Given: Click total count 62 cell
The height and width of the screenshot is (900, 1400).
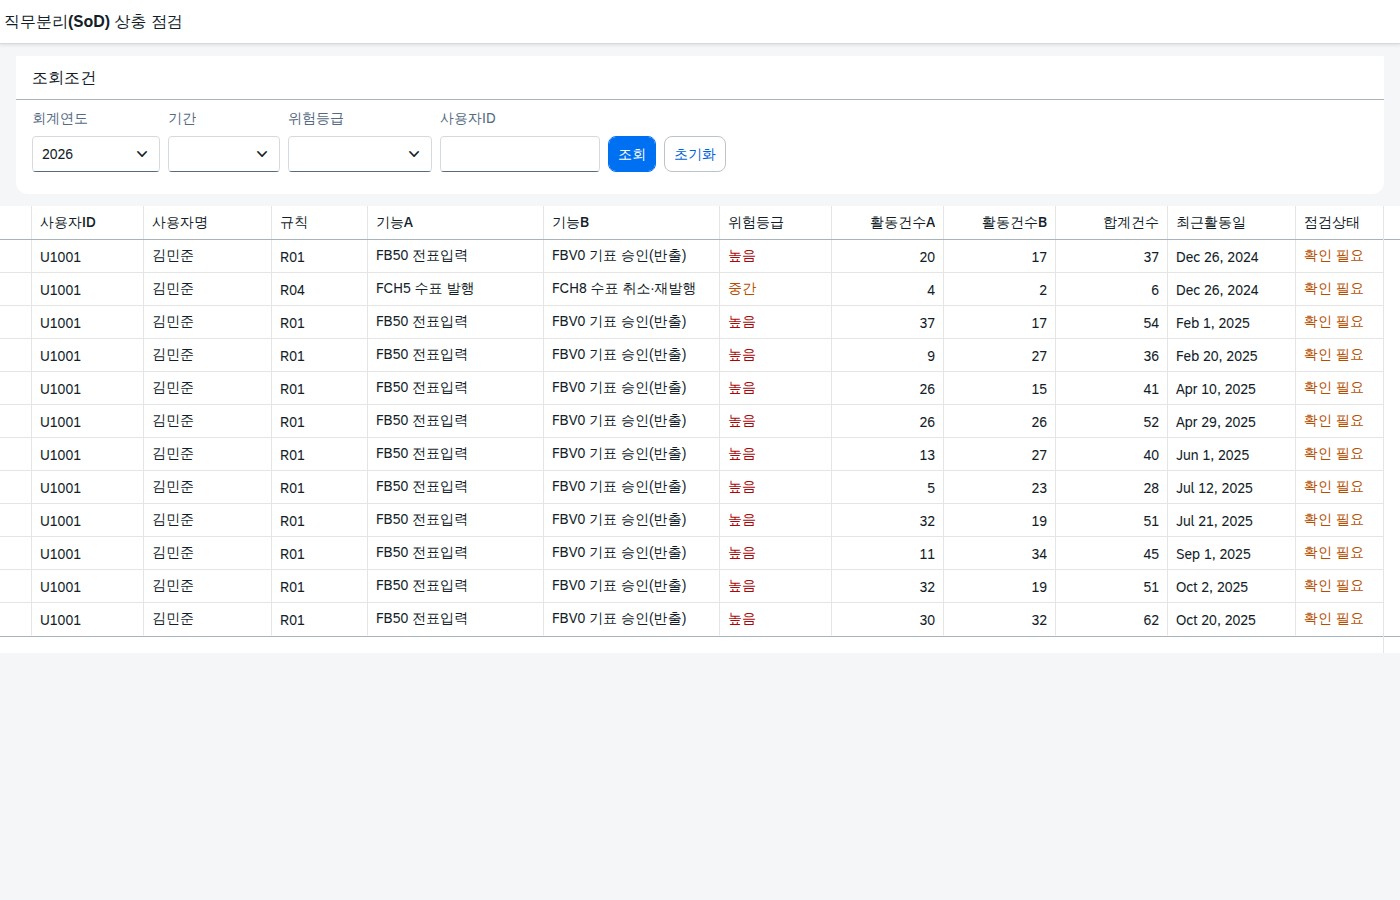Looking at the screenshot, I should pos(1112,620).
